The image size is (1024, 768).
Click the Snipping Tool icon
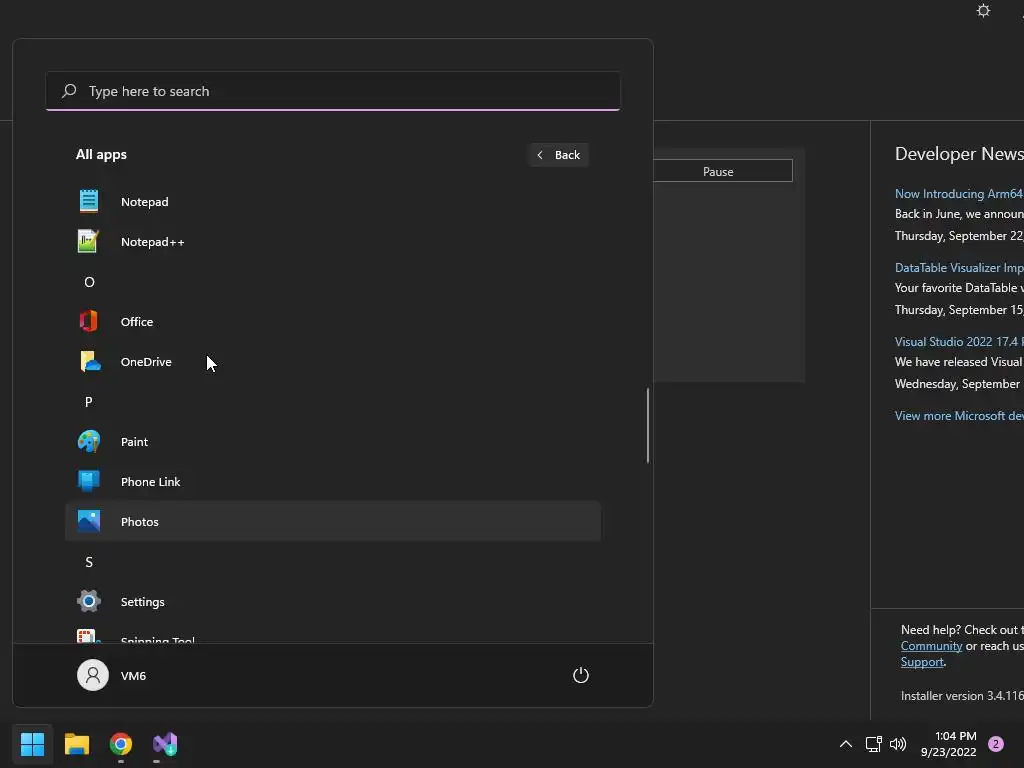click(88, 636)
